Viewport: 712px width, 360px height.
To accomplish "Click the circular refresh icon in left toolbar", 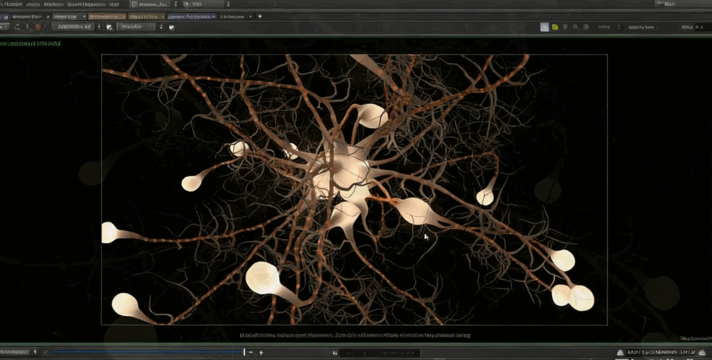I will pos(17,27).
